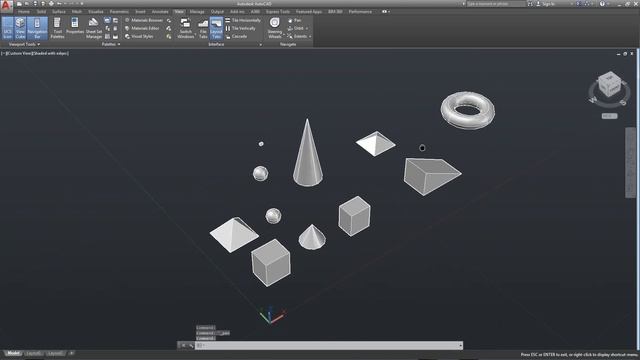Toggle the Navigation Bar display

[37, 28]
